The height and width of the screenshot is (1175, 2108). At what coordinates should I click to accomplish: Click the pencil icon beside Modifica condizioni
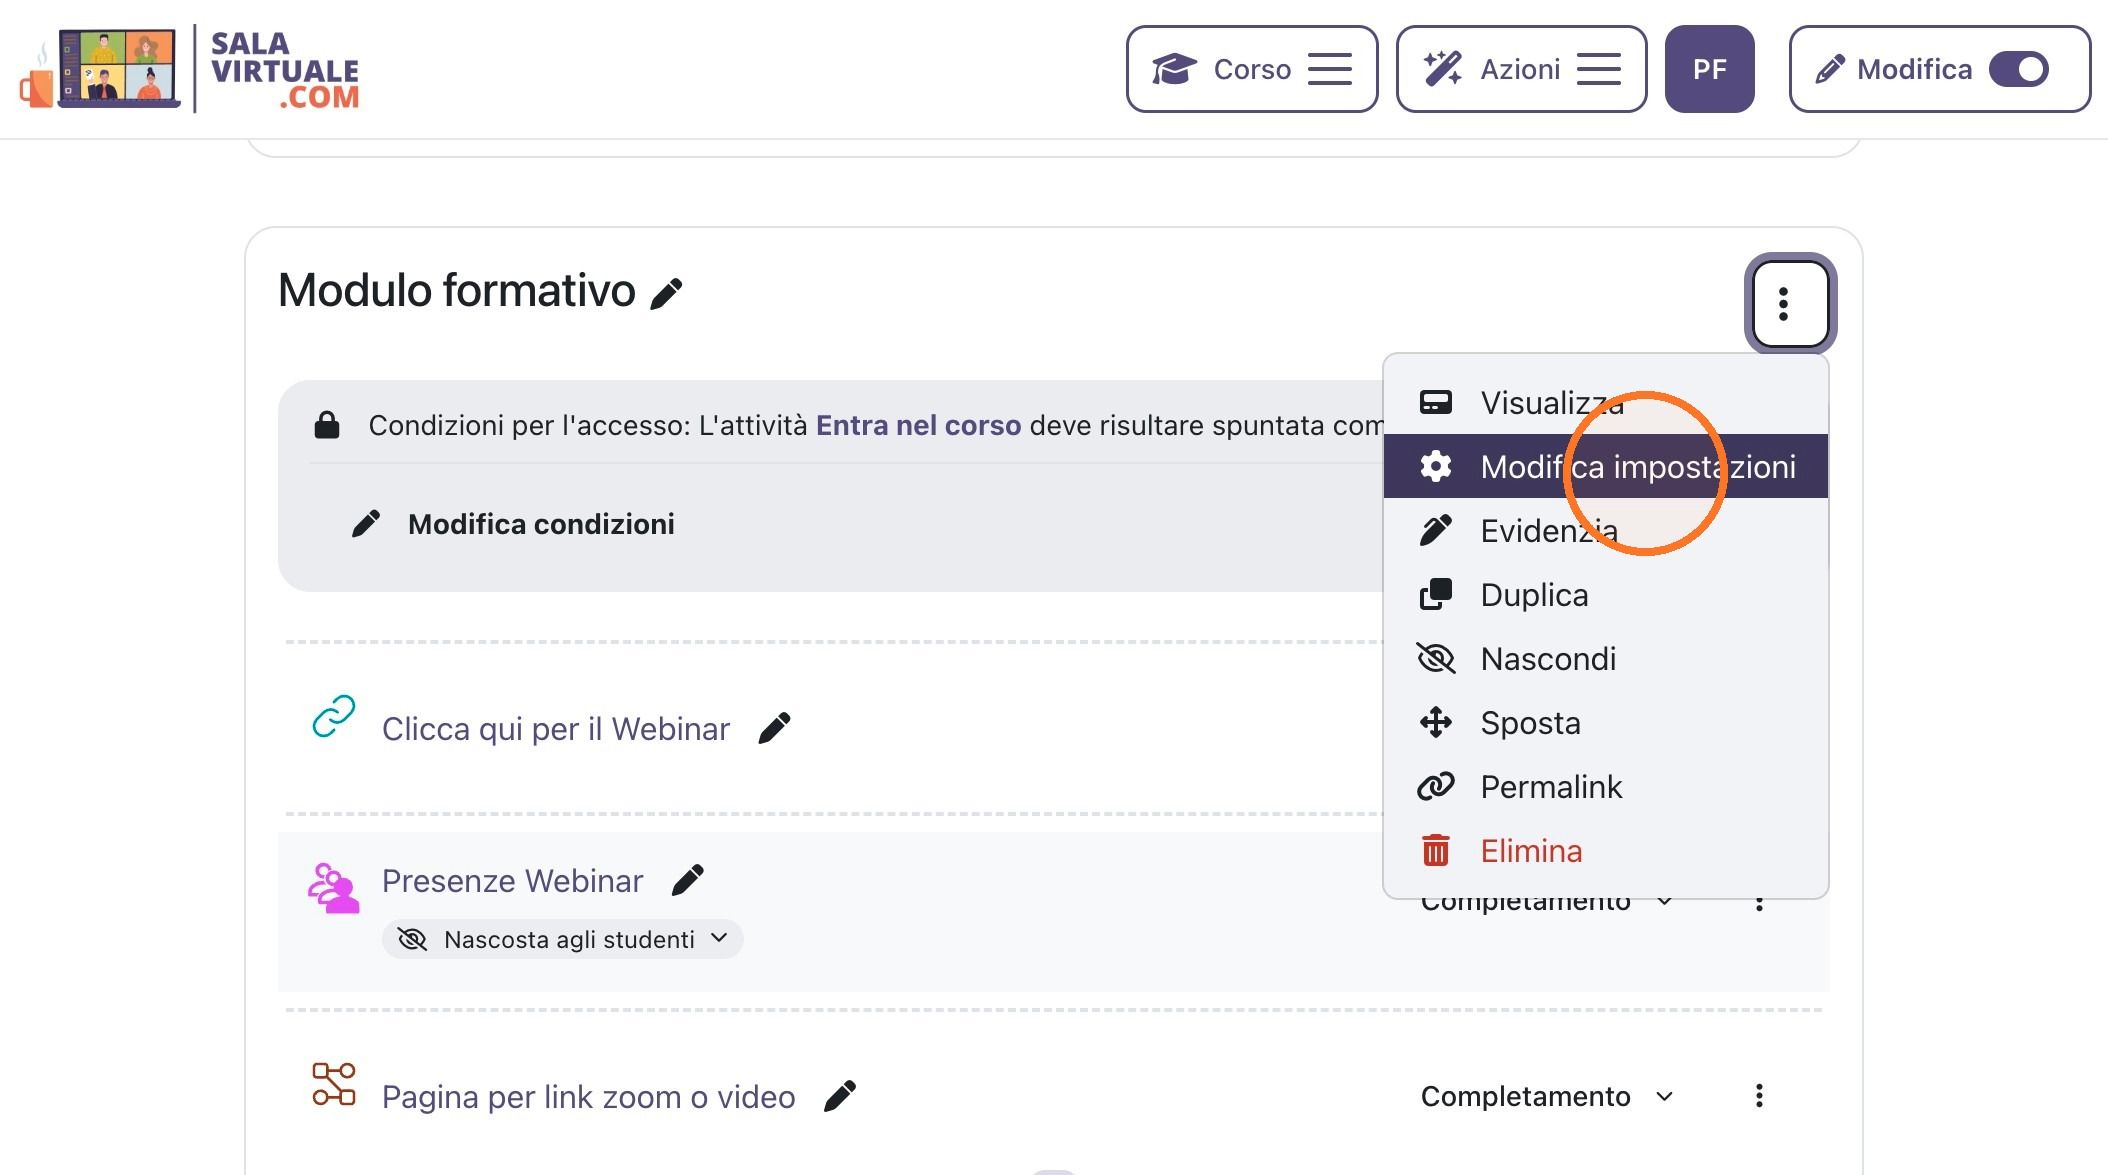coord(366,524)
